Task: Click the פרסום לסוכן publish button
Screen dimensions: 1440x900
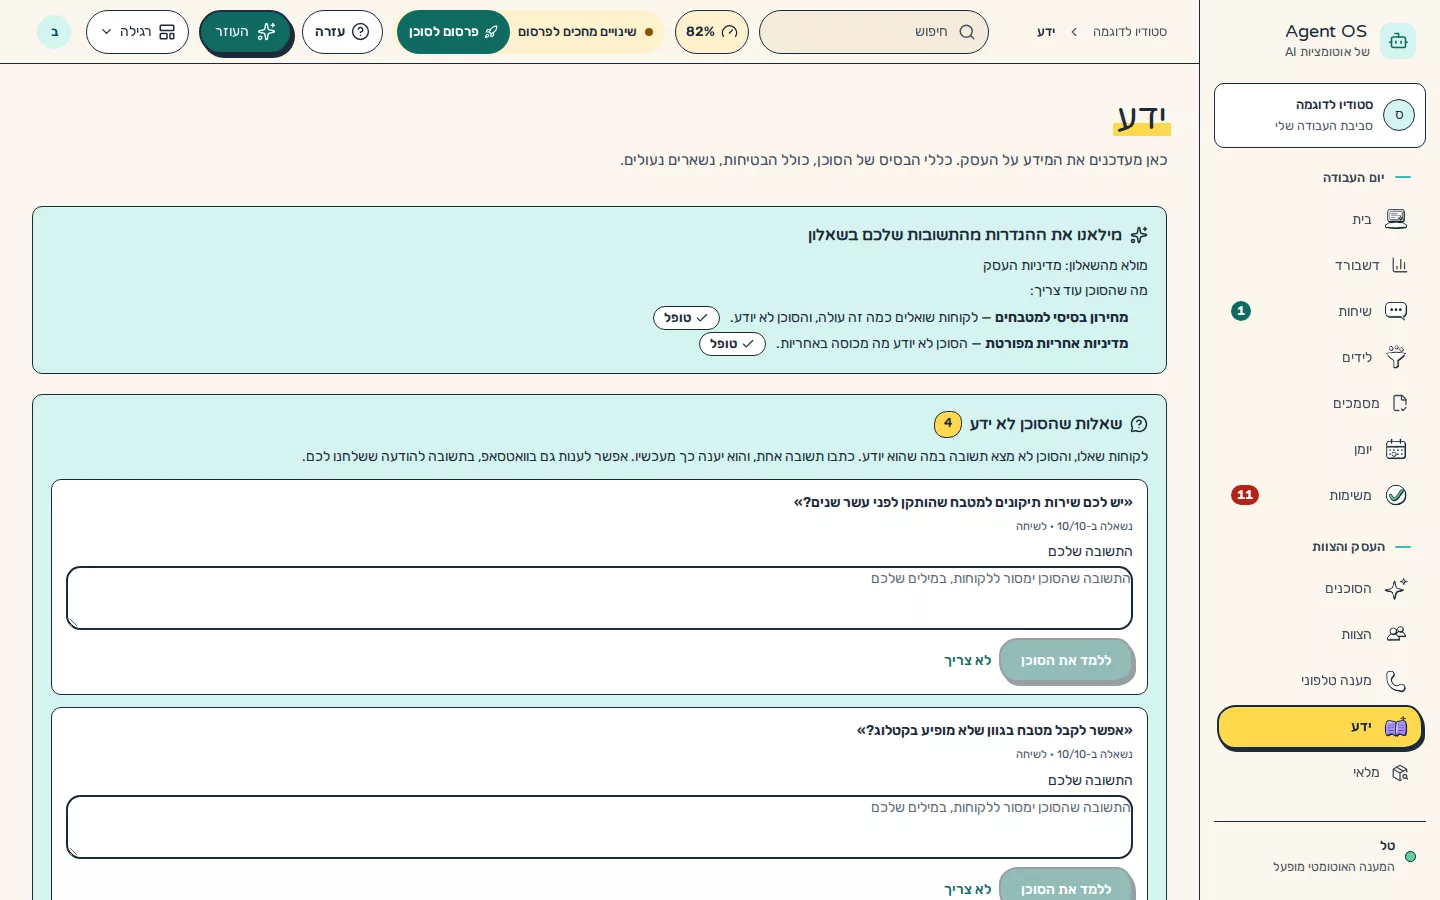Action: tap(453, 32)
